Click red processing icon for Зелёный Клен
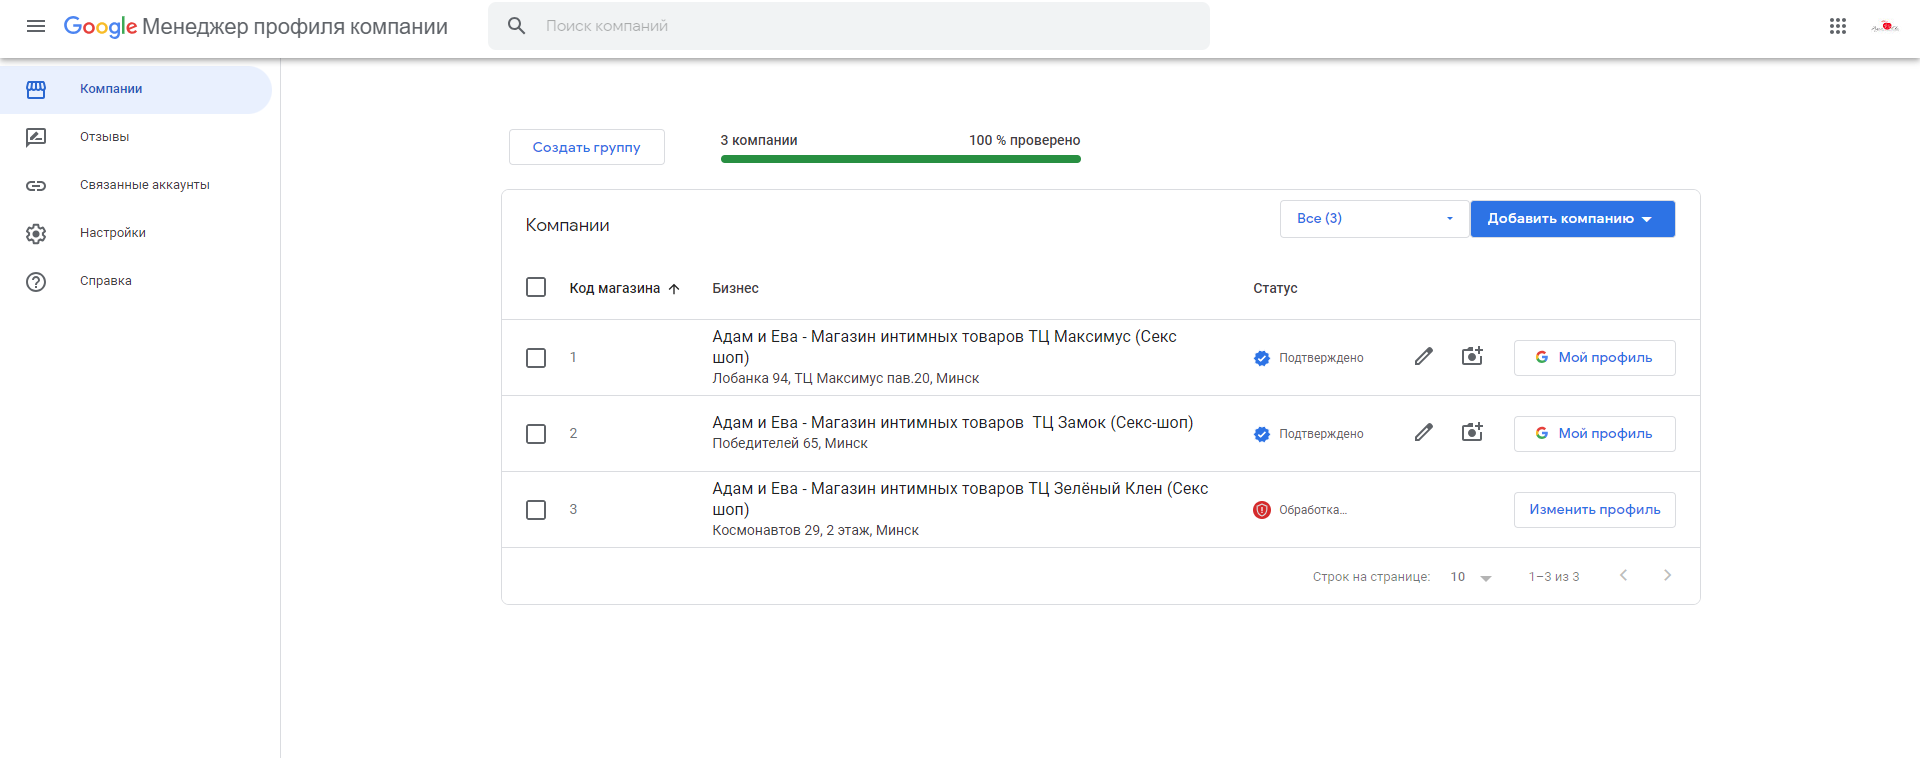 1262,510
